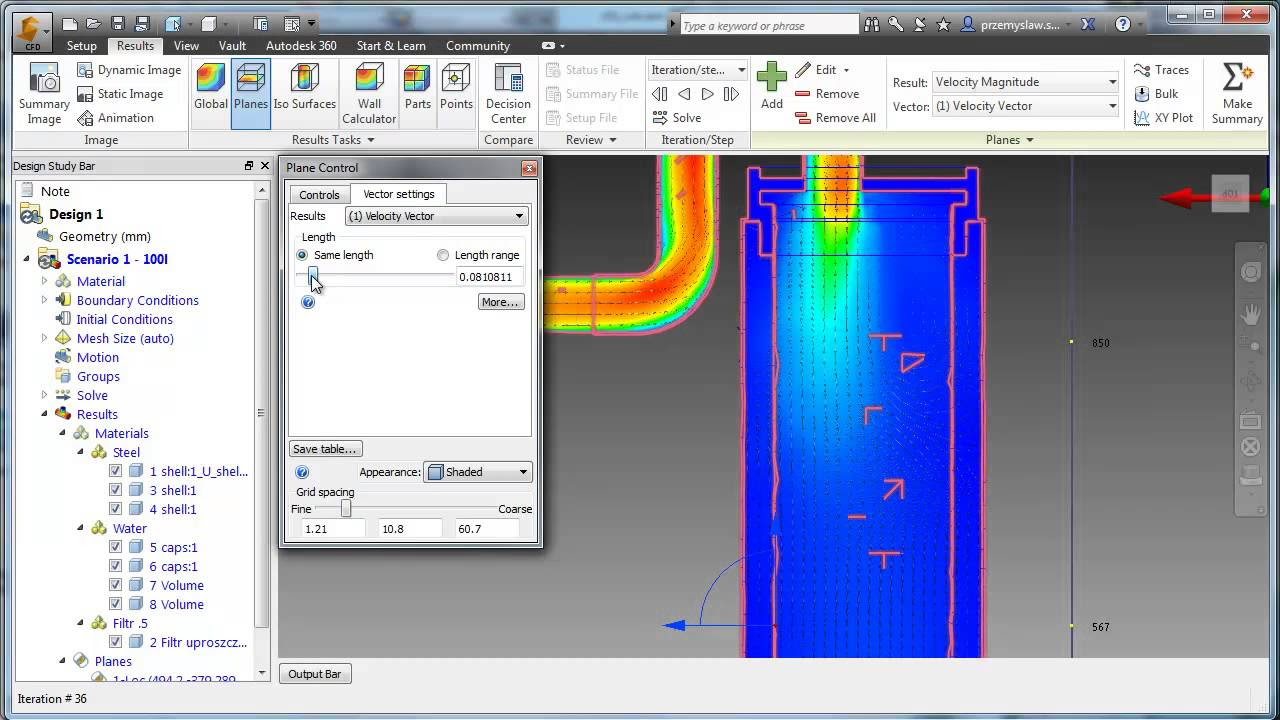Click the More button

point(500,302)
